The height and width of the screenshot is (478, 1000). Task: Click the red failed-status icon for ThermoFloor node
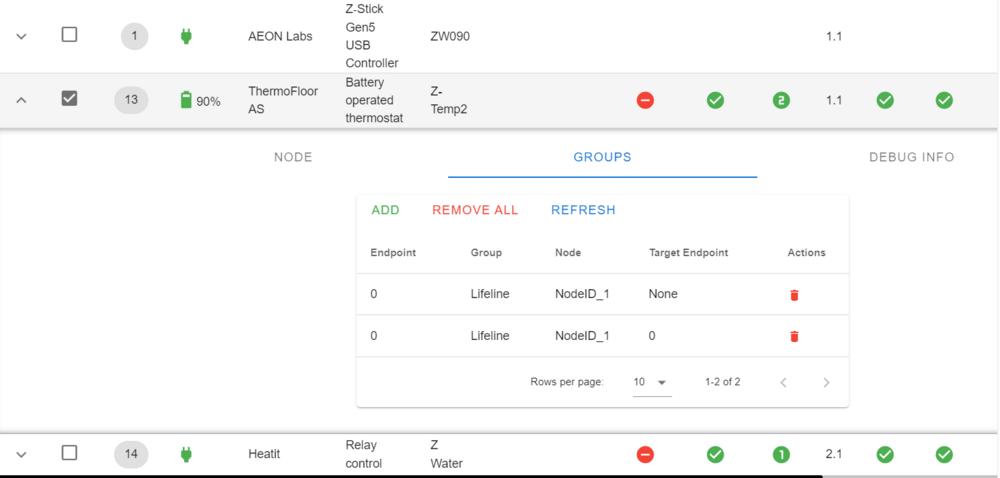click(x=645, y=100)
